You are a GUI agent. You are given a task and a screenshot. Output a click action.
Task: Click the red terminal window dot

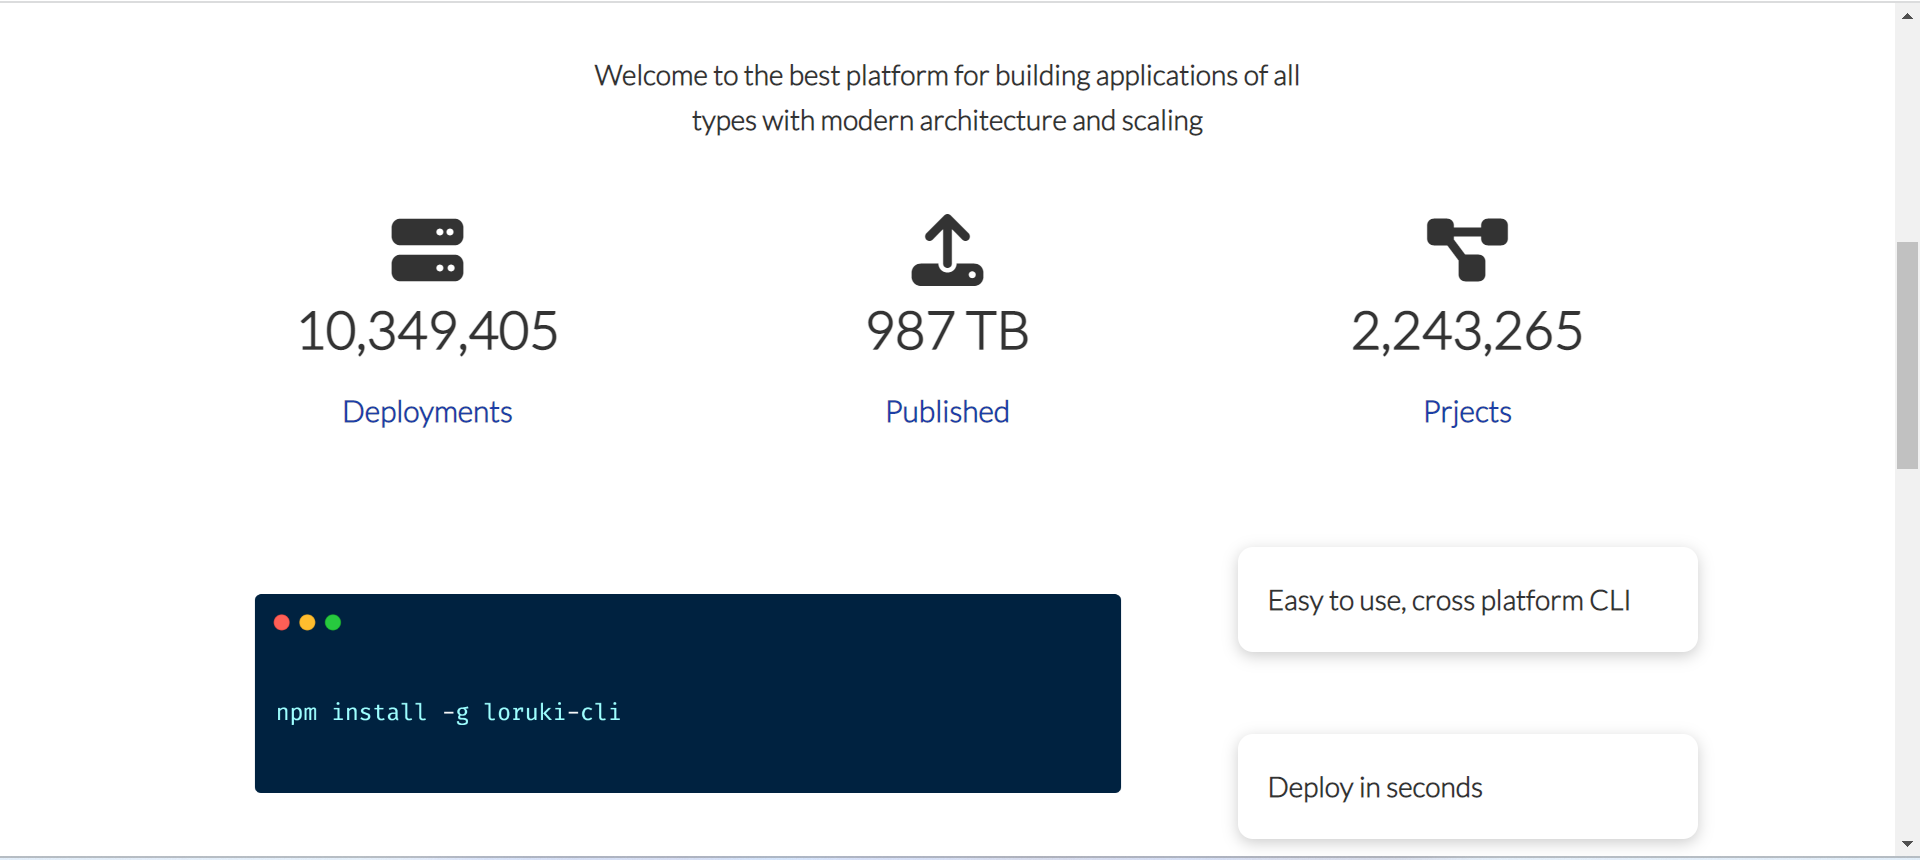[282, 623]
